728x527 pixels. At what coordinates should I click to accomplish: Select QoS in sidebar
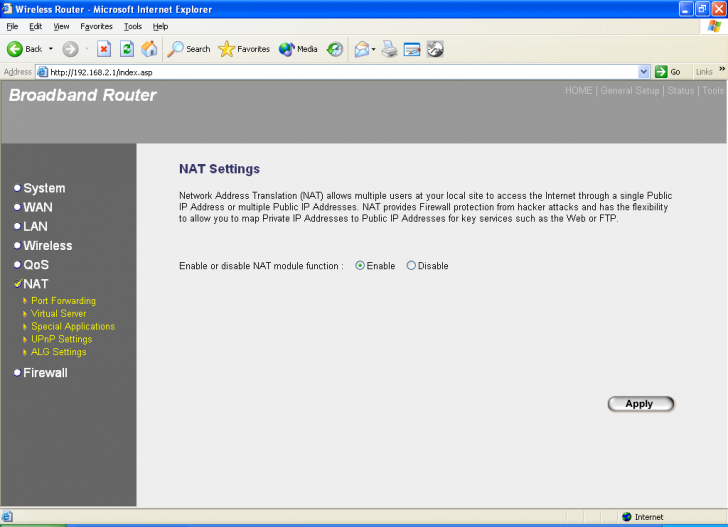(36, 265)
